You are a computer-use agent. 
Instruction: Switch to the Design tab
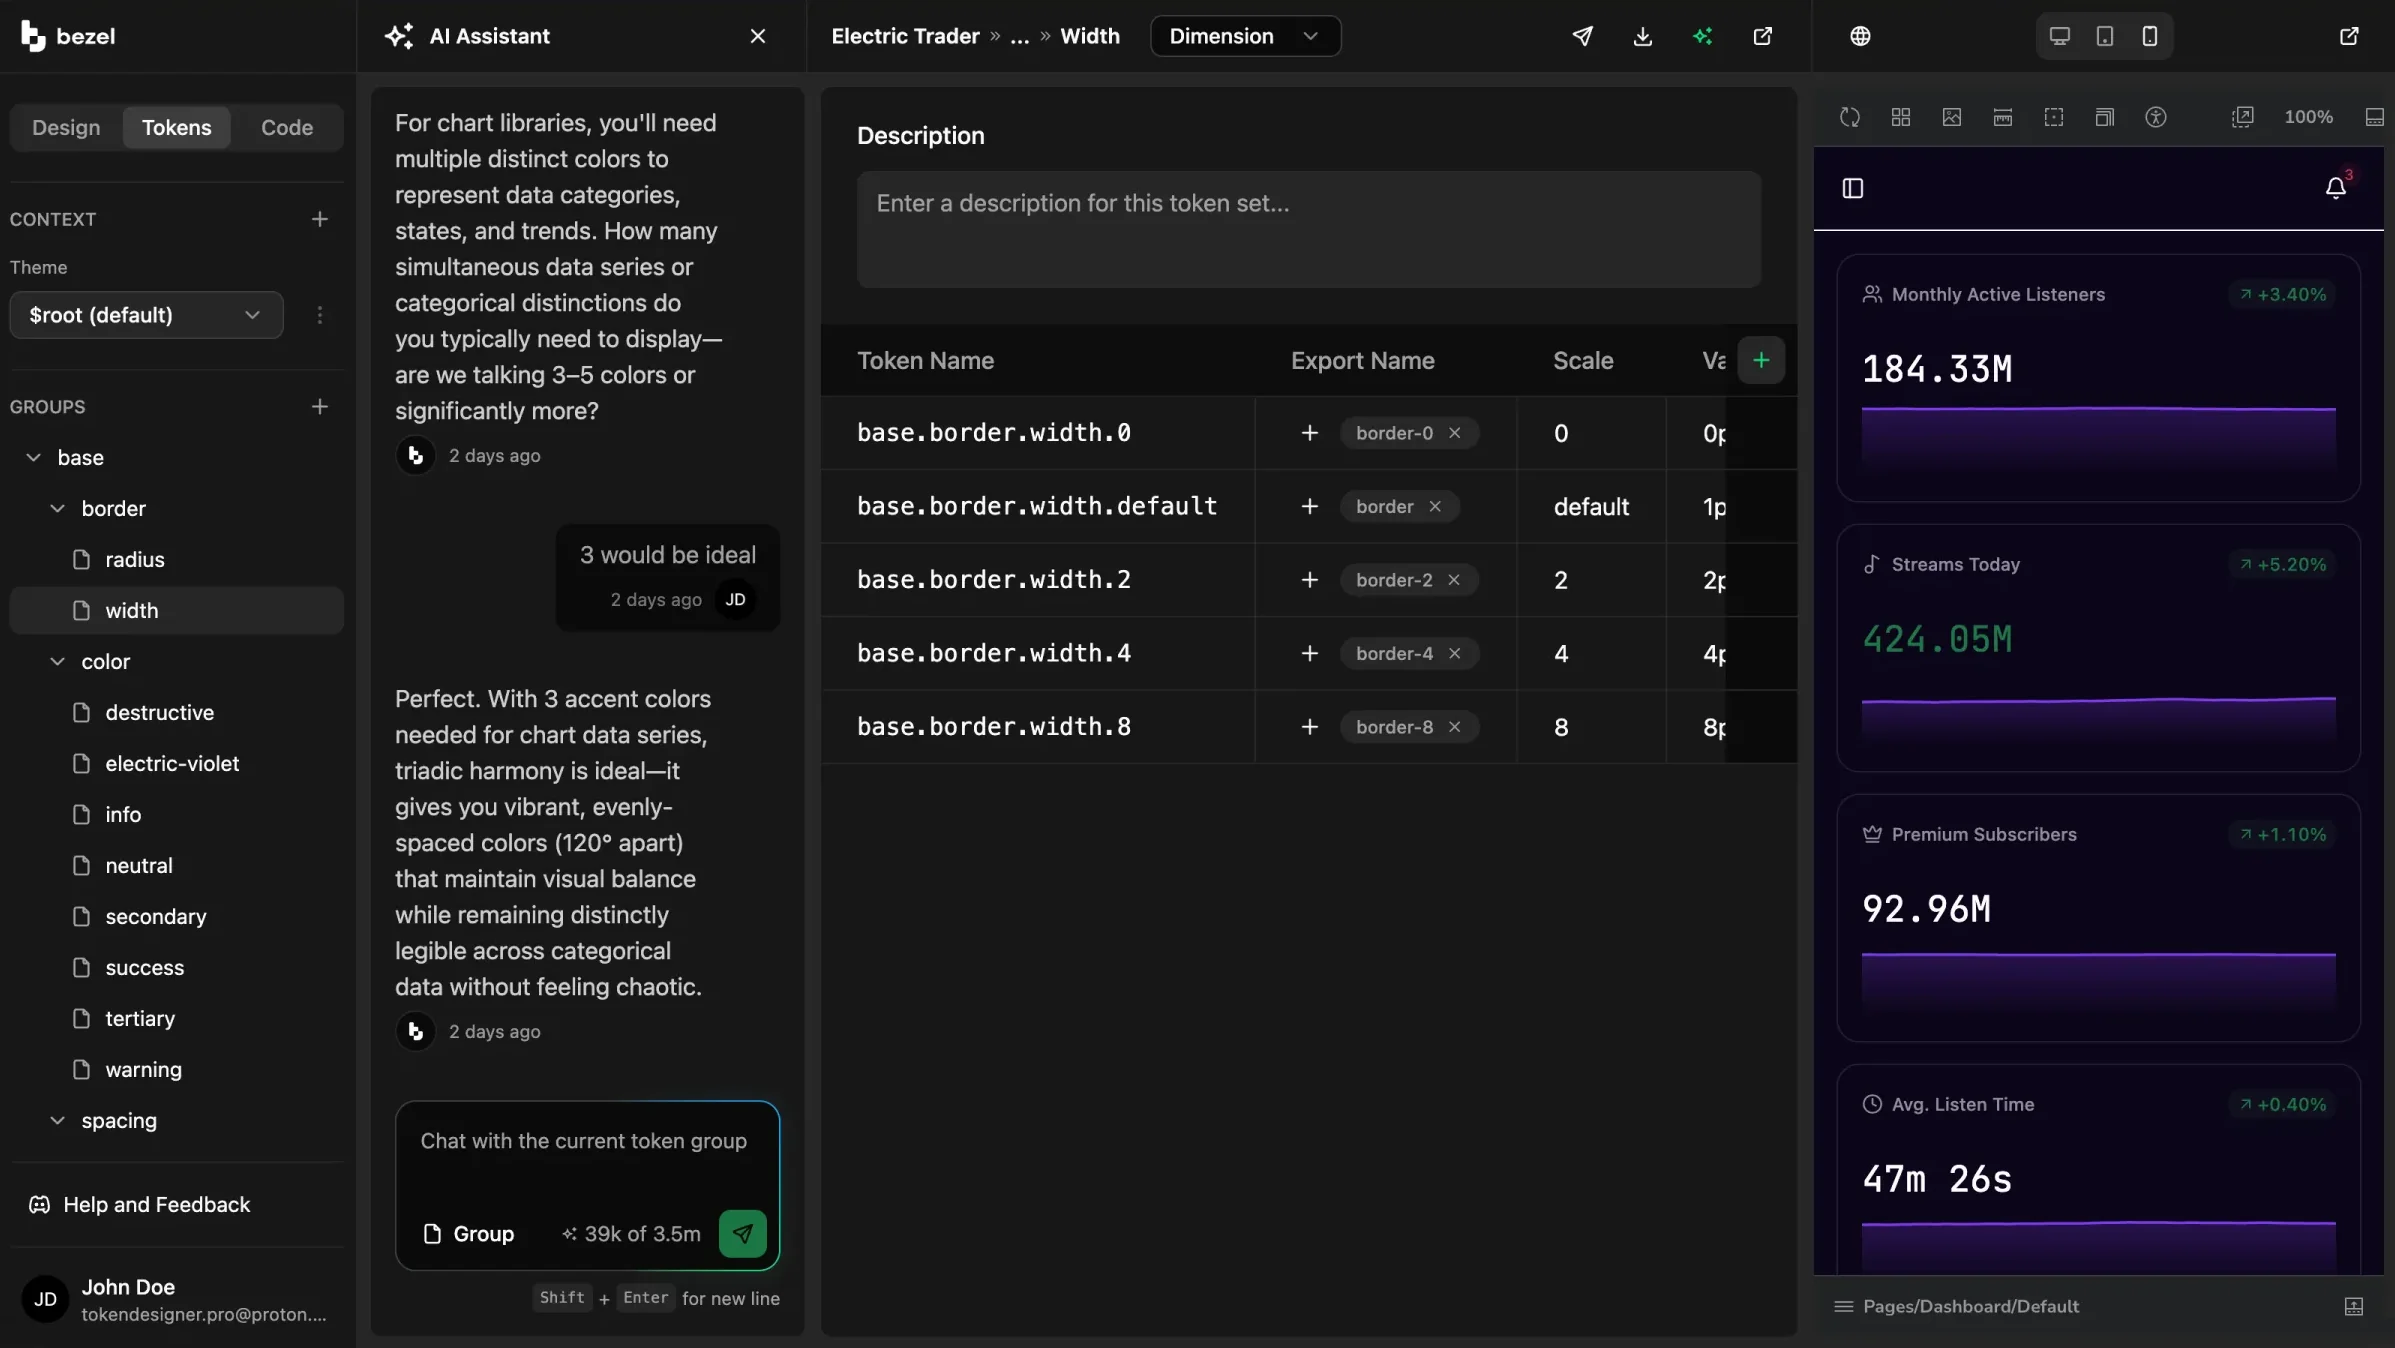pos(66,127)
